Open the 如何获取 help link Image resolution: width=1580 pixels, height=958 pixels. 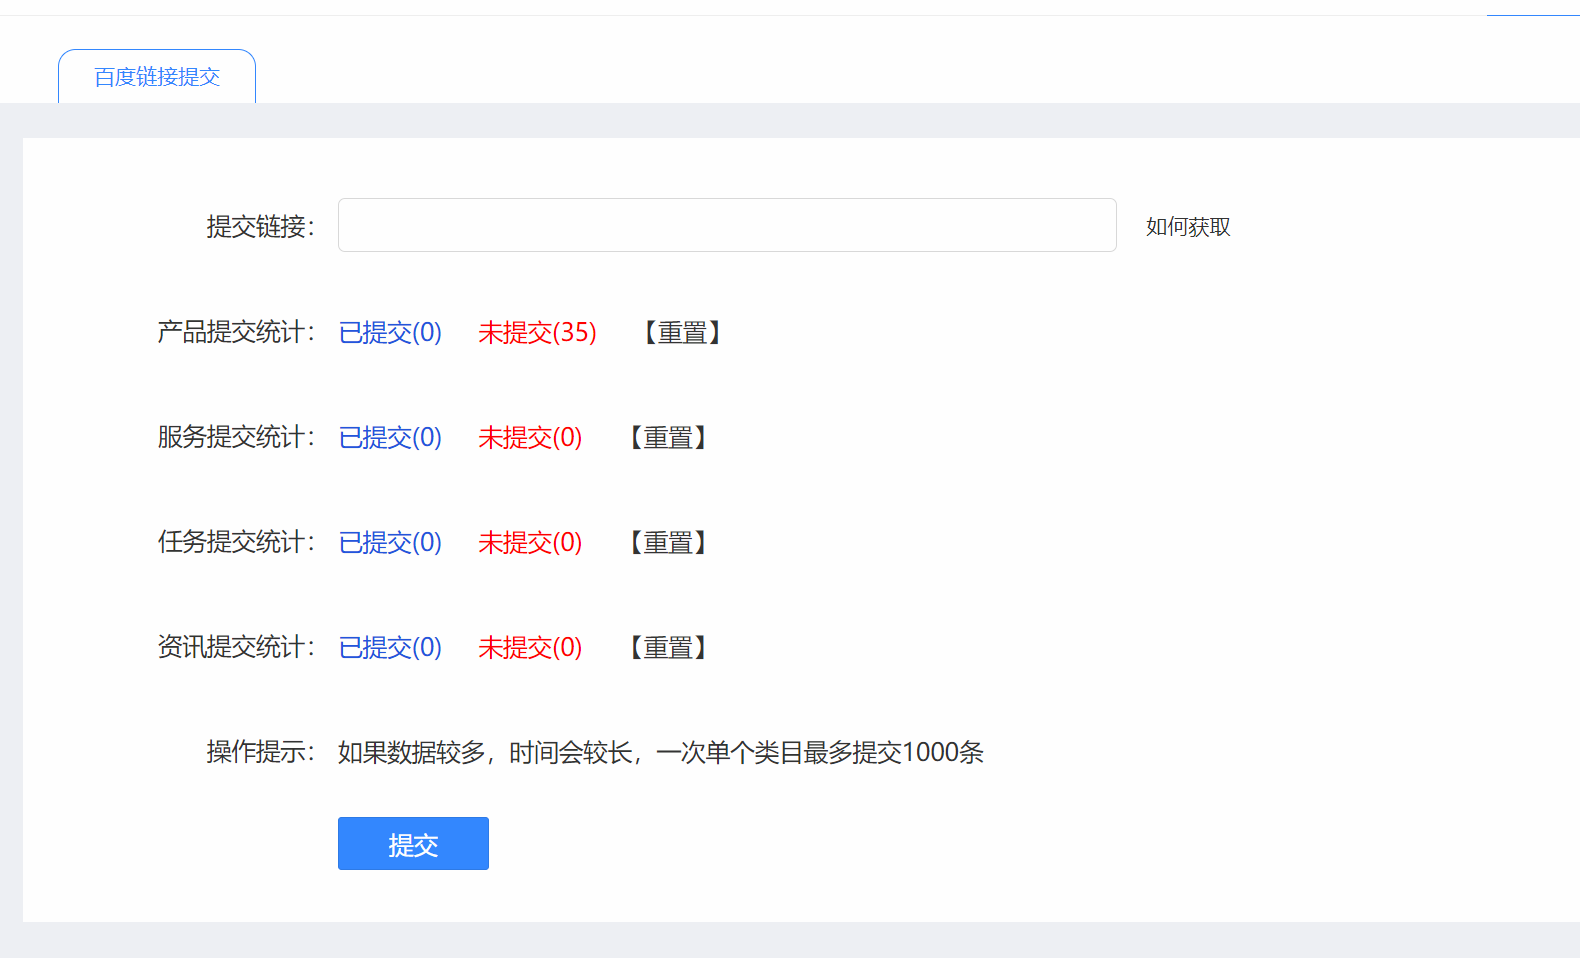point(1188,227)
